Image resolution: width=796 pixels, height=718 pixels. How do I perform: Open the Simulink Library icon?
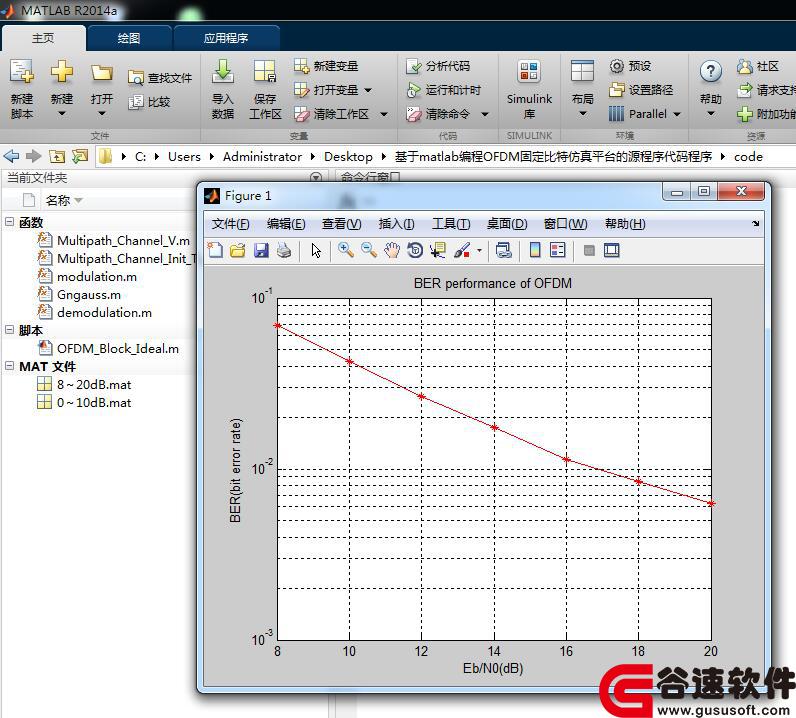pos(528,71)
